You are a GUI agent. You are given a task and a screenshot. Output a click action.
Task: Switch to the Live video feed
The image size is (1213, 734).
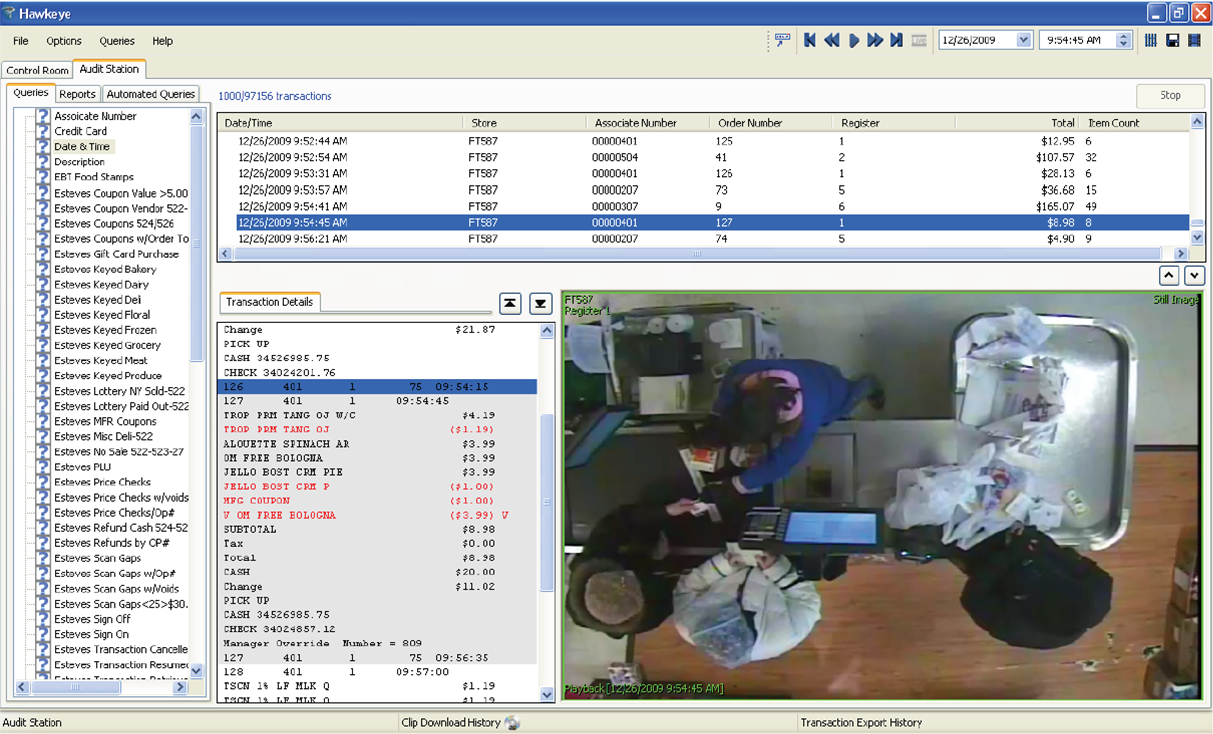tap(919, 40)
